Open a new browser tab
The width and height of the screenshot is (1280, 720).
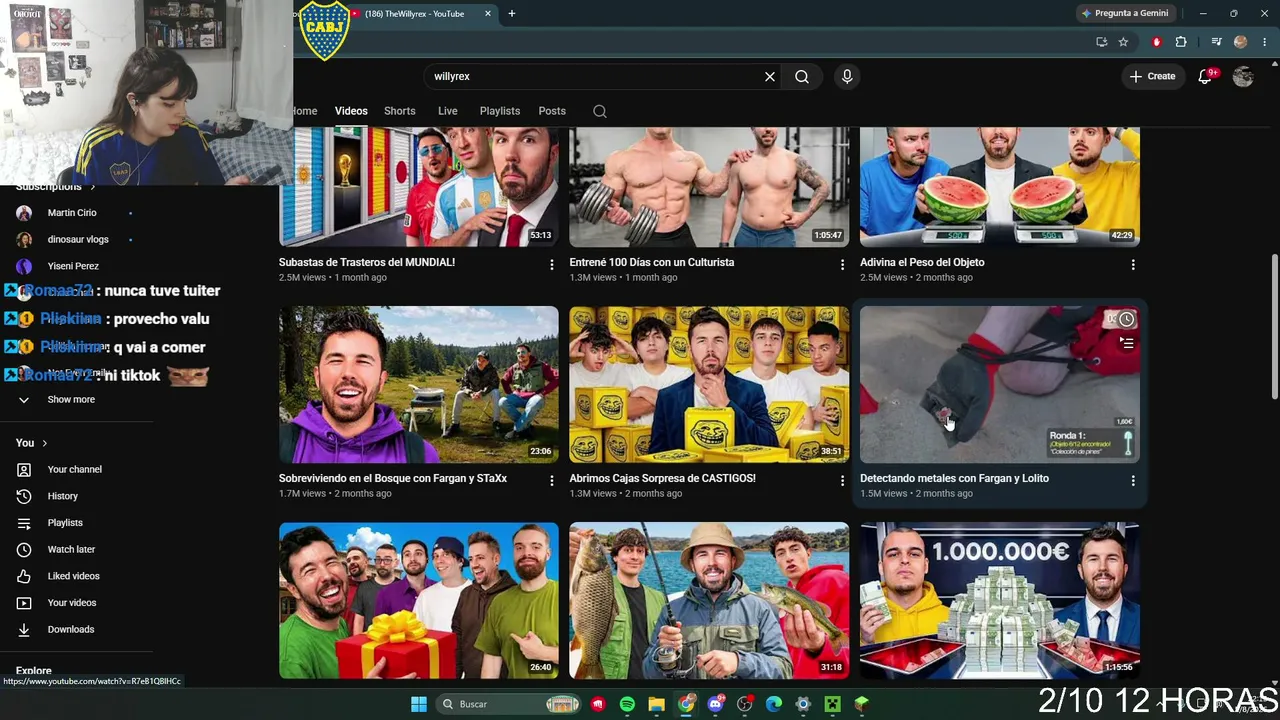pos(512,14)
